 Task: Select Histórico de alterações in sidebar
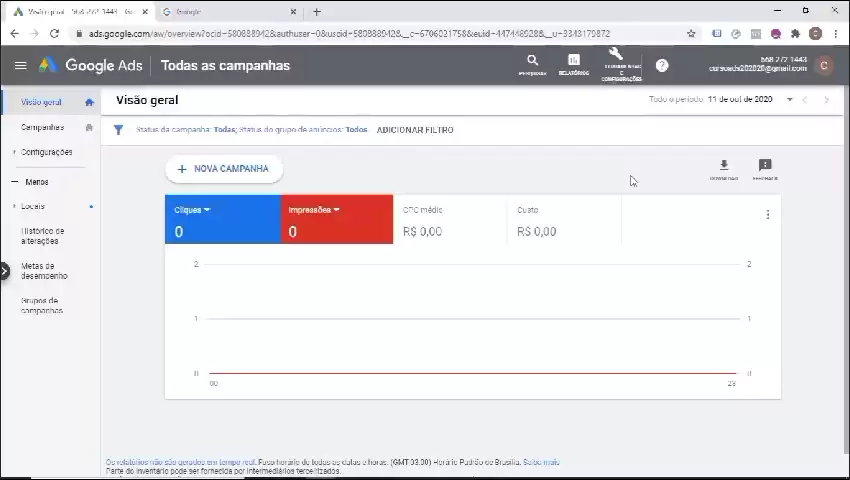(x=43, y=236)
